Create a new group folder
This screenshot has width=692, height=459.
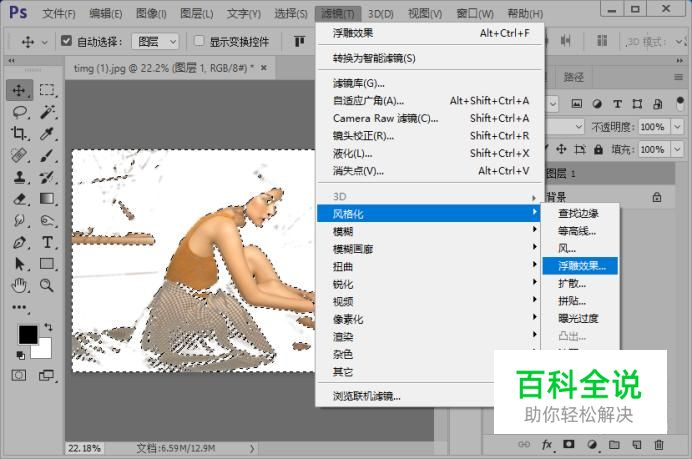[x=614, y=445]
